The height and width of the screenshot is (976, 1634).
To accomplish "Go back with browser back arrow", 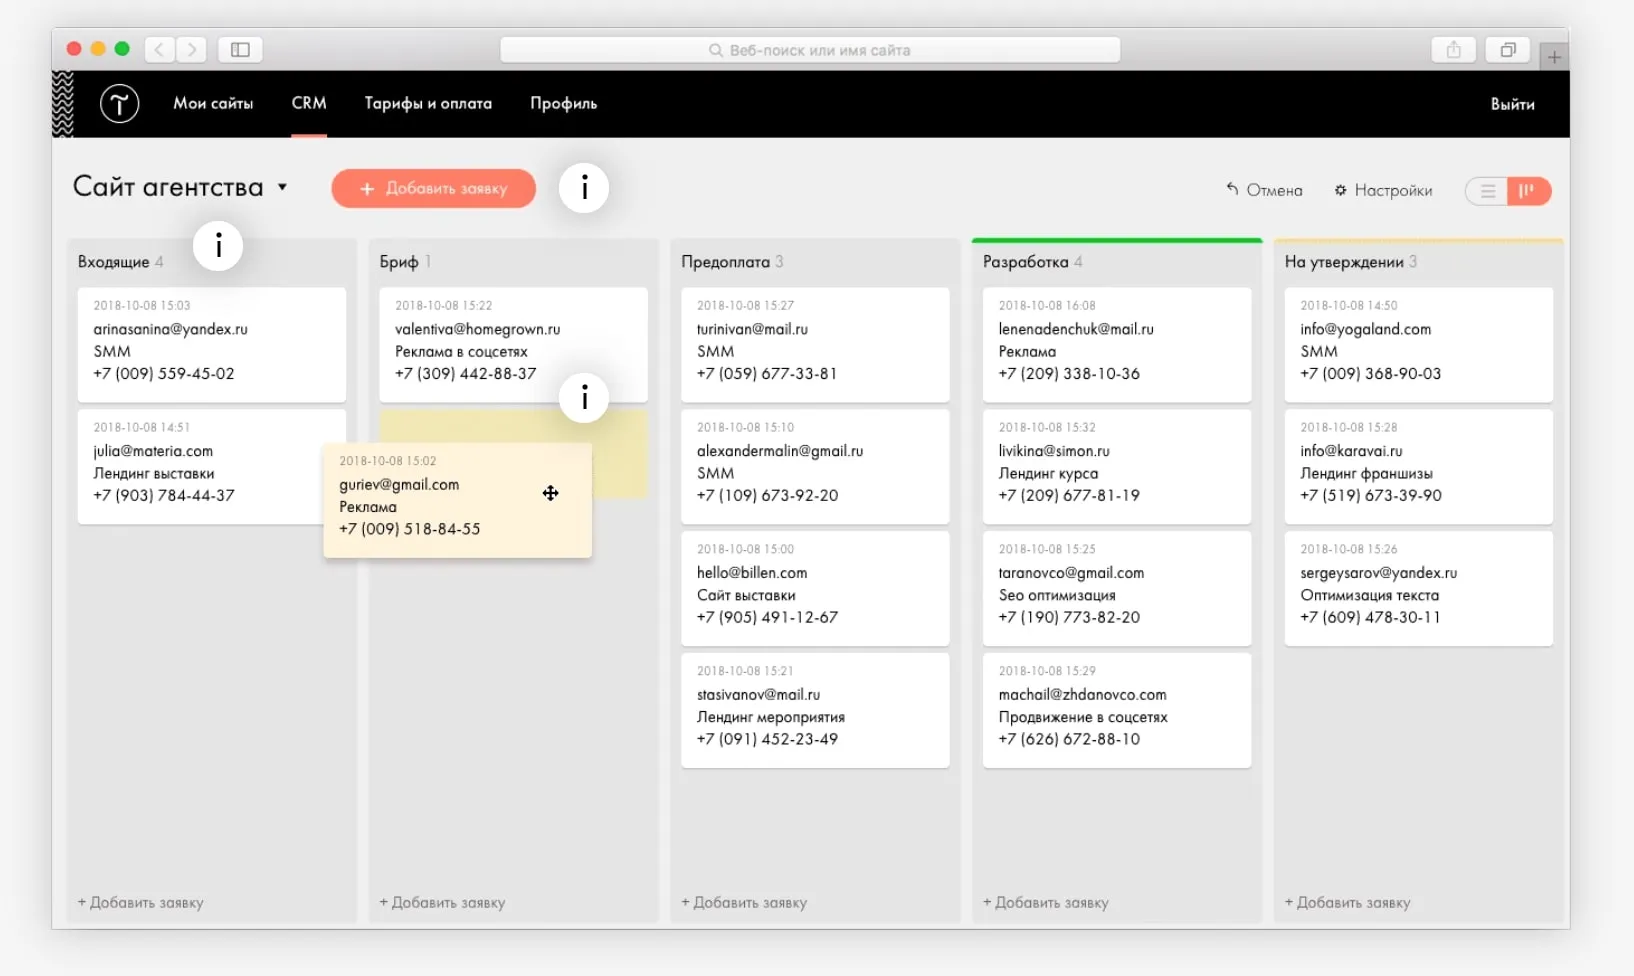I will (x=160, y=50).
